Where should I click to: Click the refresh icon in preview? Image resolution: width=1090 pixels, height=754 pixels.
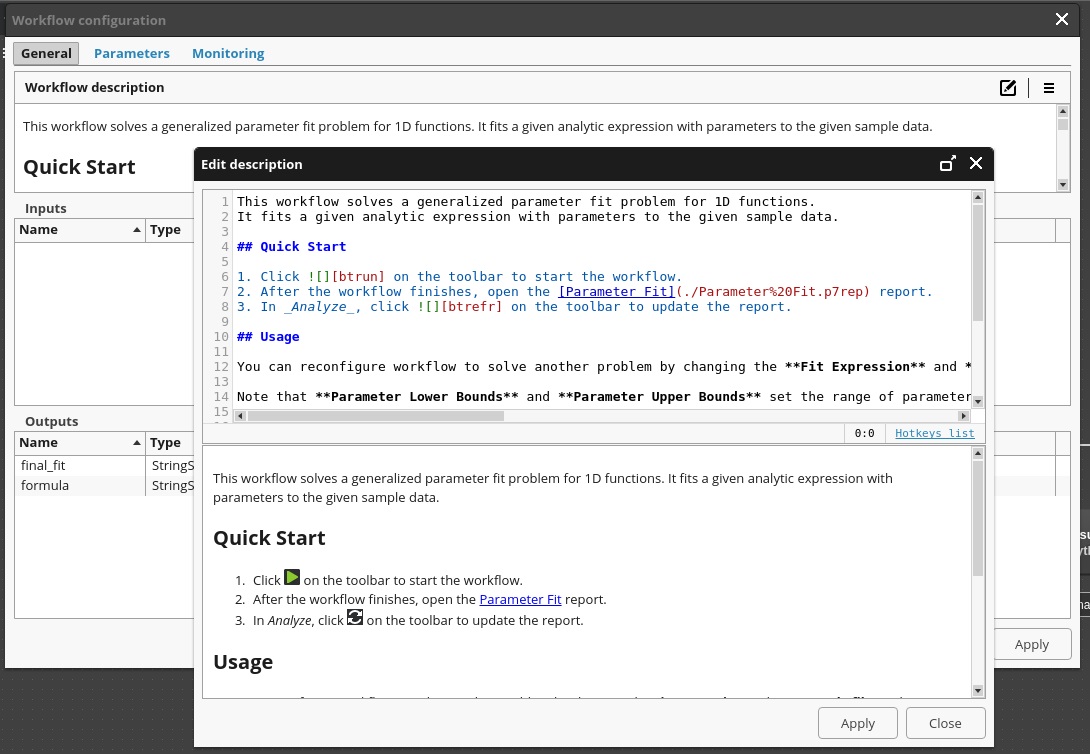tap(355, 617)
